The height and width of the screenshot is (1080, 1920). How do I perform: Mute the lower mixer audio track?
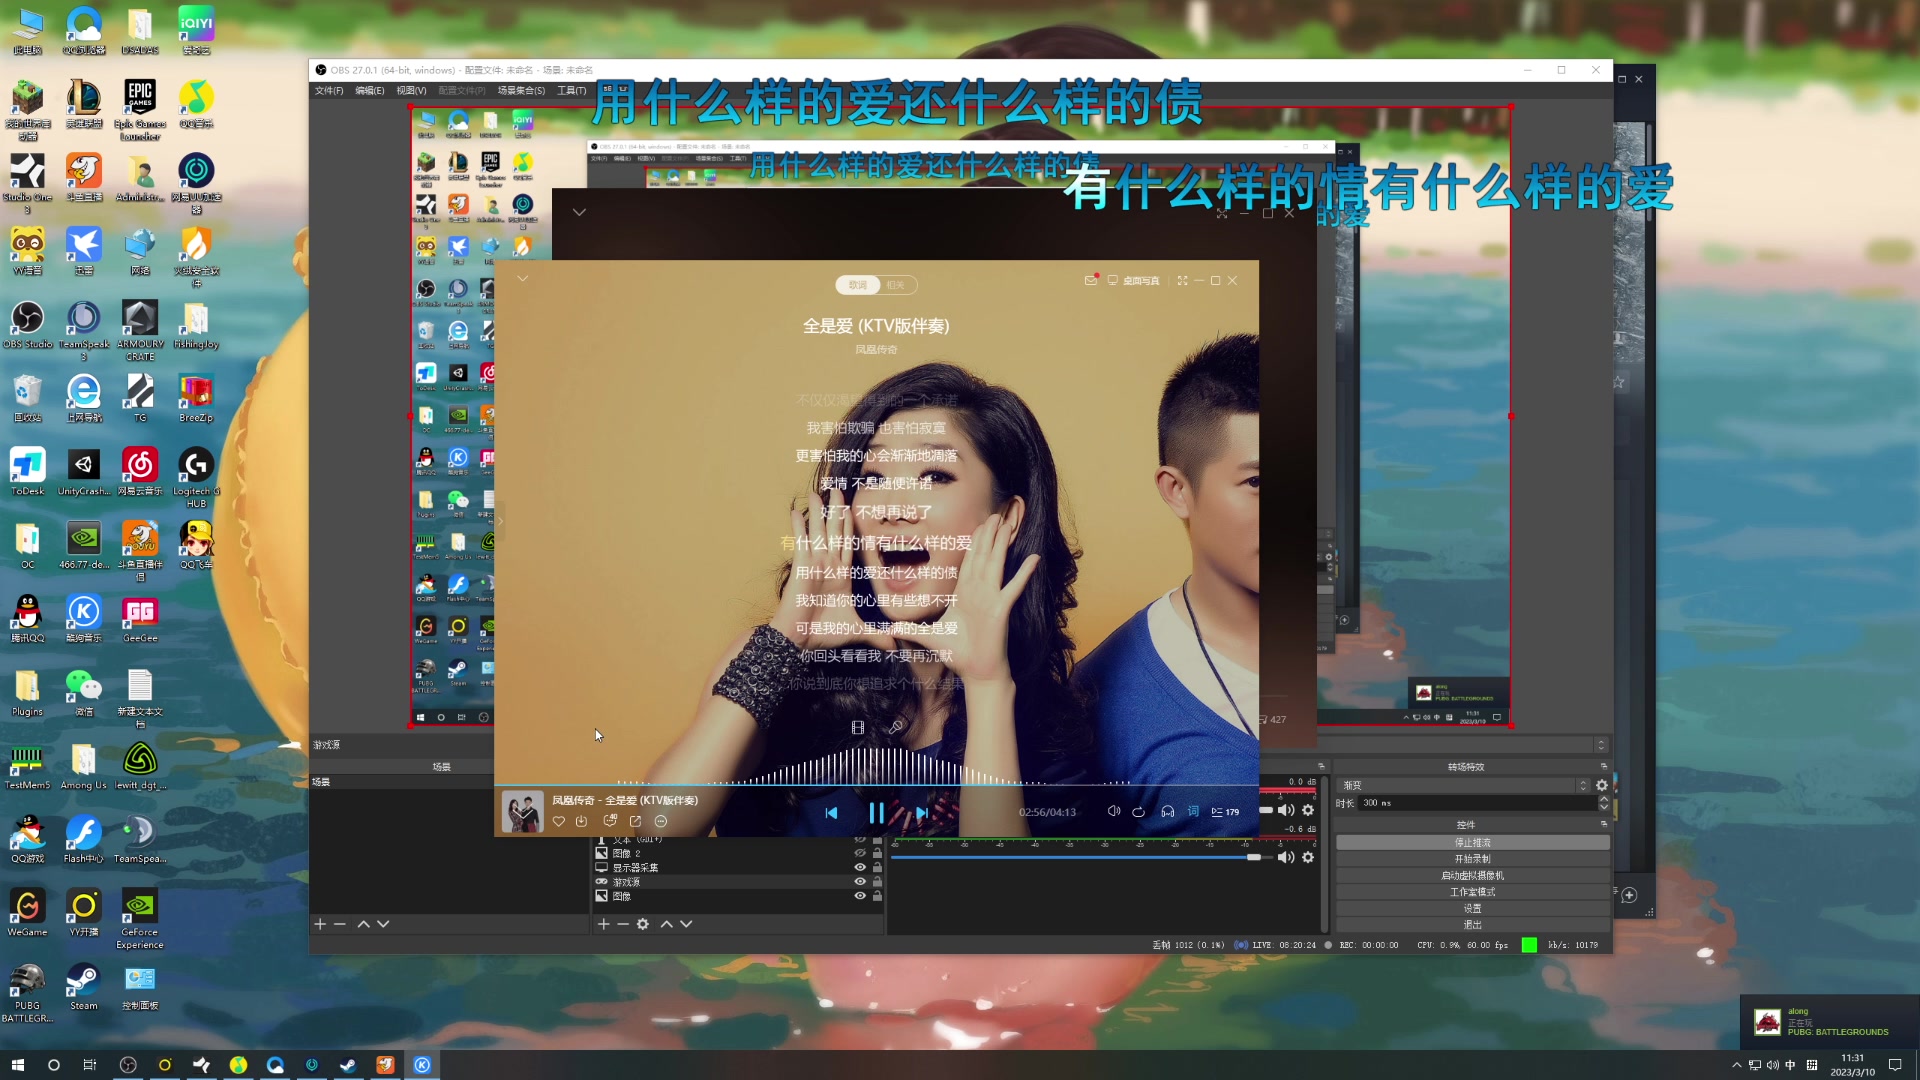pos(1286,857)
